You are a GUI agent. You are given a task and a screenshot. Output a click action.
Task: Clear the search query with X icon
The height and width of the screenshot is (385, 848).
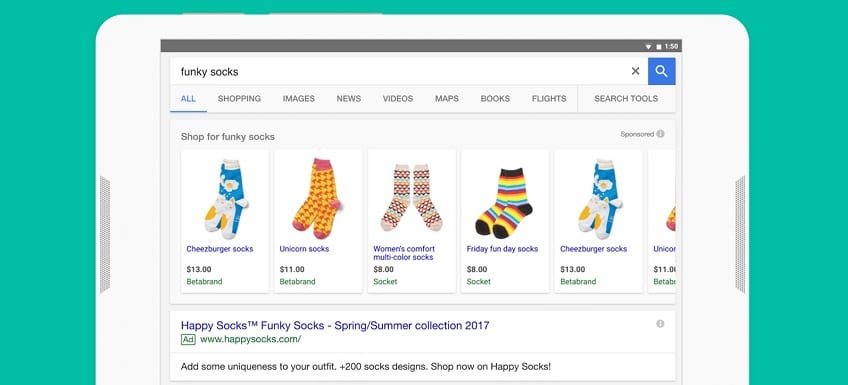pyautogui.click(x=635, y=71)
